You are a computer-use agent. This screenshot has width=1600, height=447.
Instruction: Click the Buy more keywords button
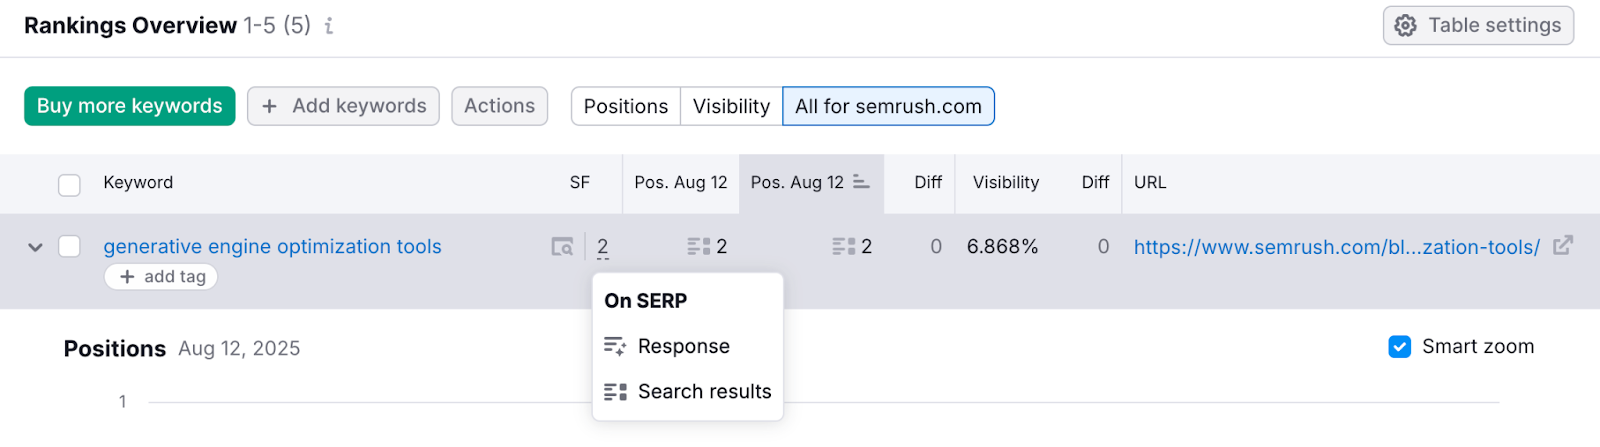click(130, 106)
